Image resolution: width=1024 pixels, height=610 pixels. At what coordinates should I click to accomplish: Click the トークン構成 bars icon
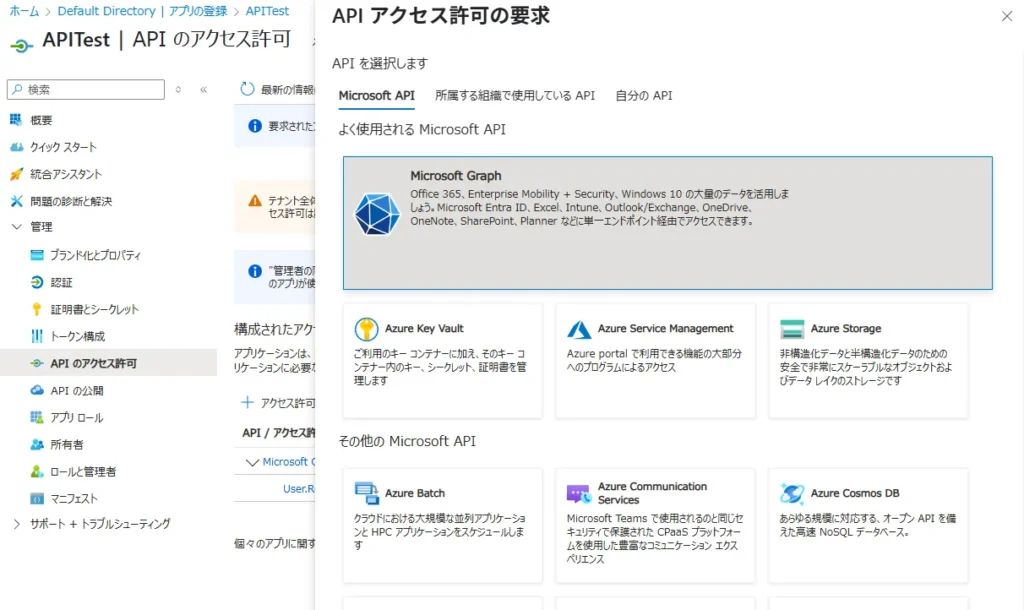pos(37,336)
